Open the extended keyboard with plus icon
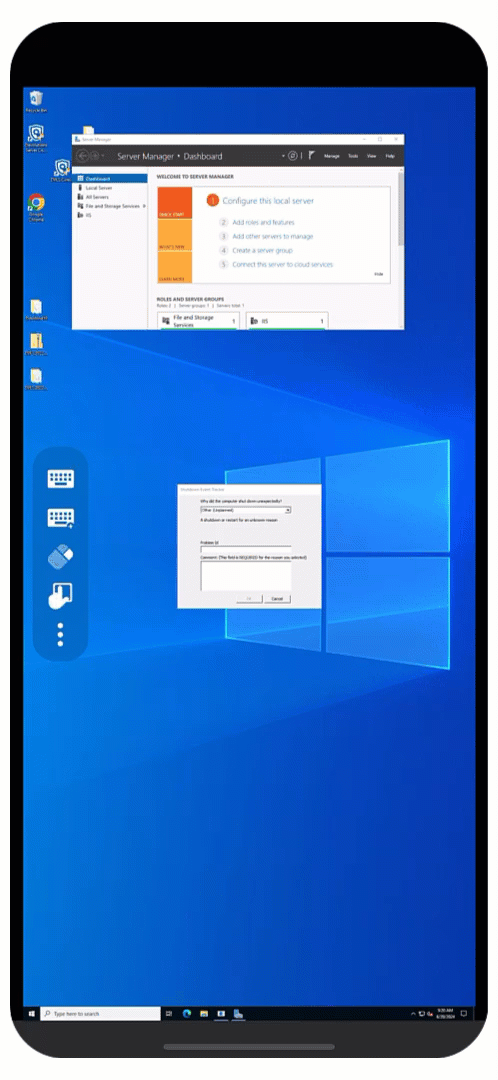This screenshot has height=1080, width=498. [x=61, y=518]
